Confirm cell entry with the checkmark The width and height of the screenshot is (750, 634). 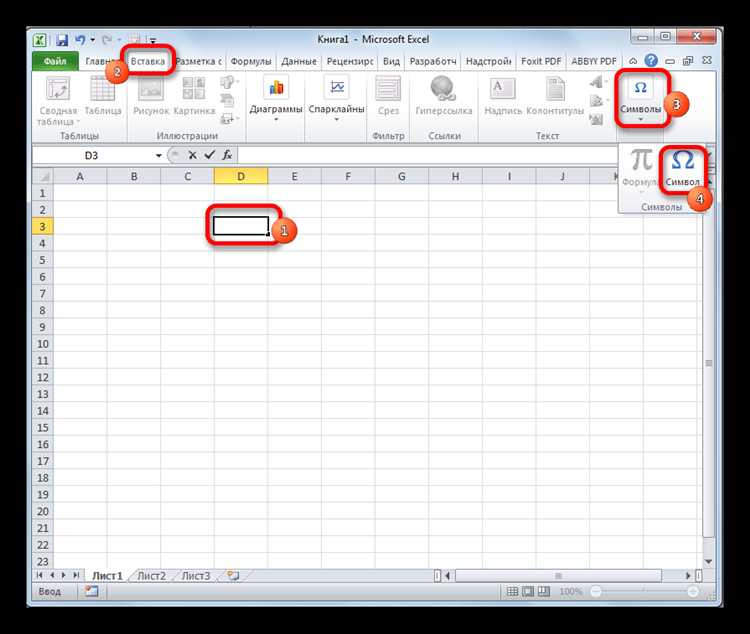pos(210,155)
